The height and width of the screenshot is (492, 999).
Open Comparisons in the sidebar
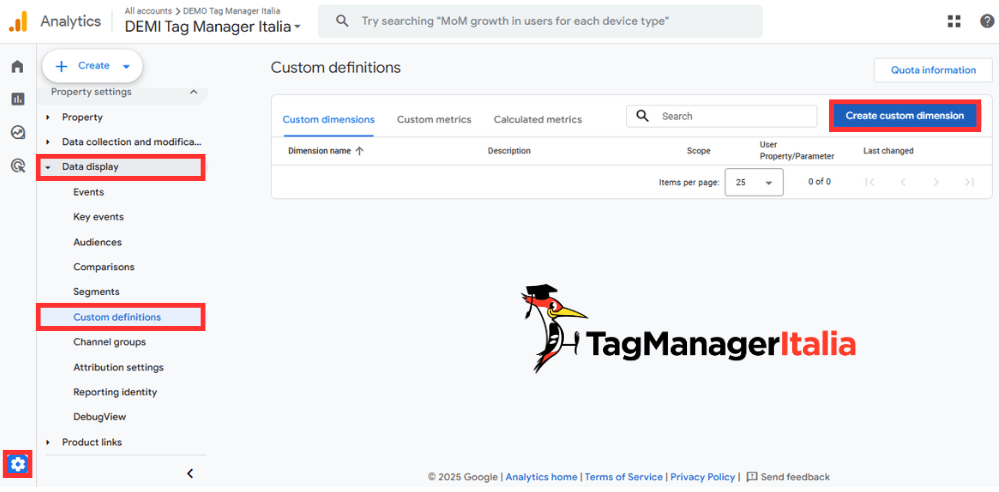[104, 267]
